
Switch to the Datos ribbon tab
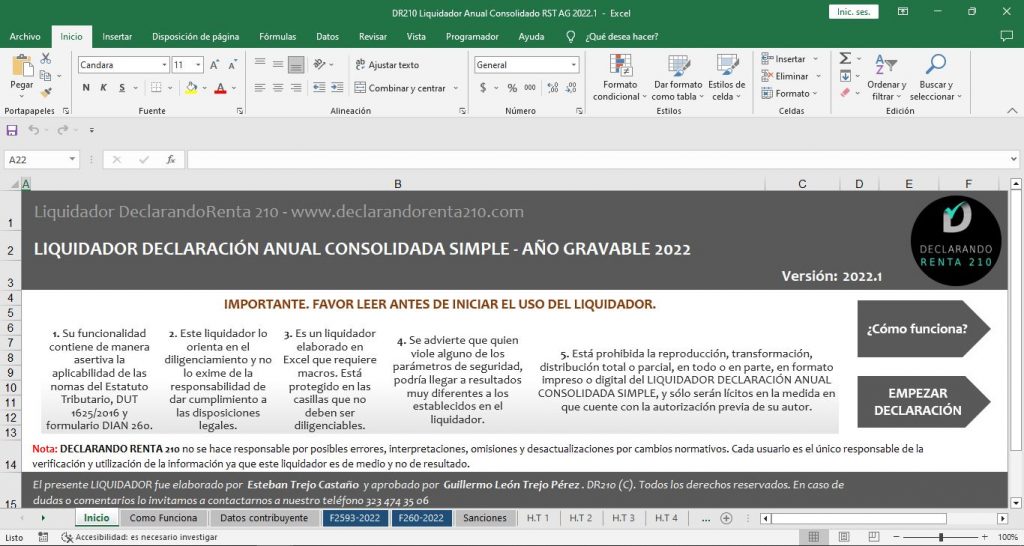coord(327,37)
